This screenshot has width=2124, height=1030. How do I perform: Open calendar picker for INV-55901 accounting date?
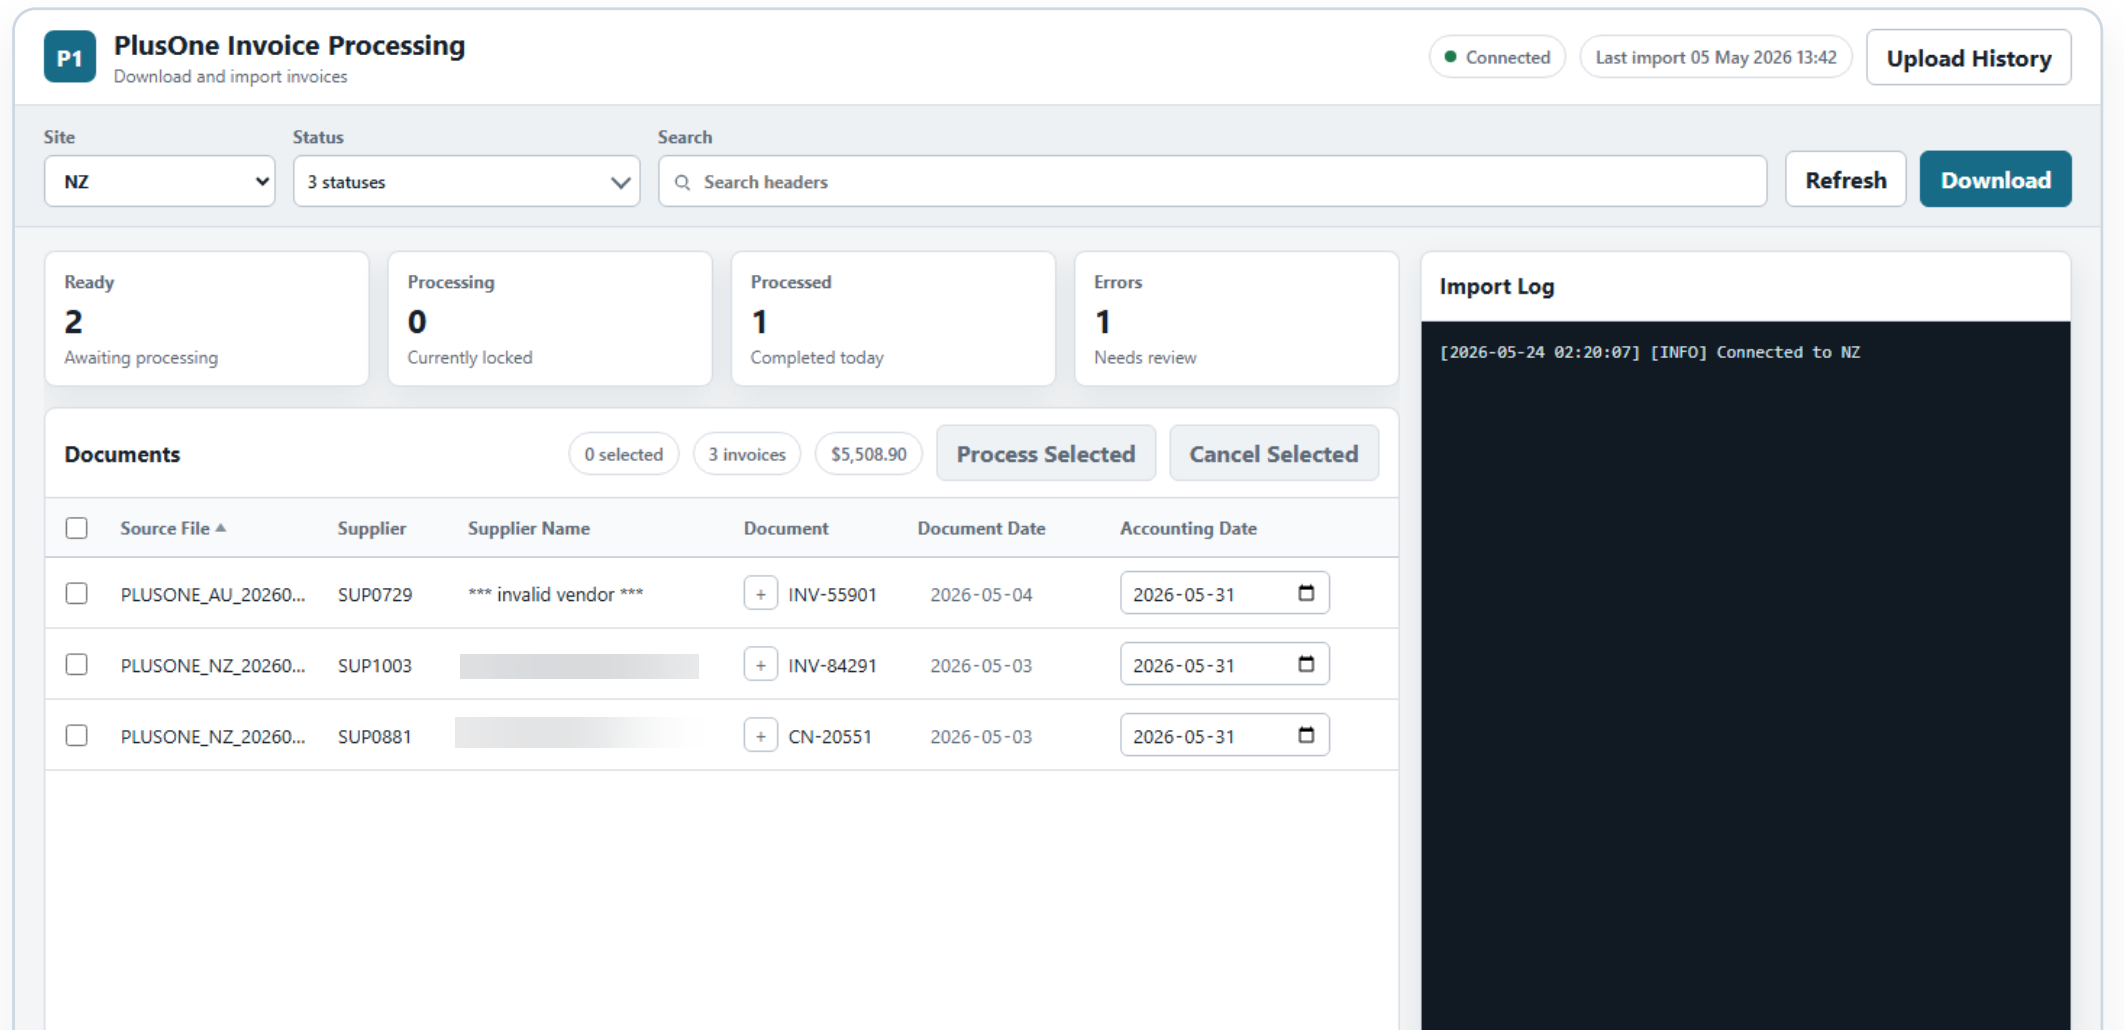point(1306,593)
